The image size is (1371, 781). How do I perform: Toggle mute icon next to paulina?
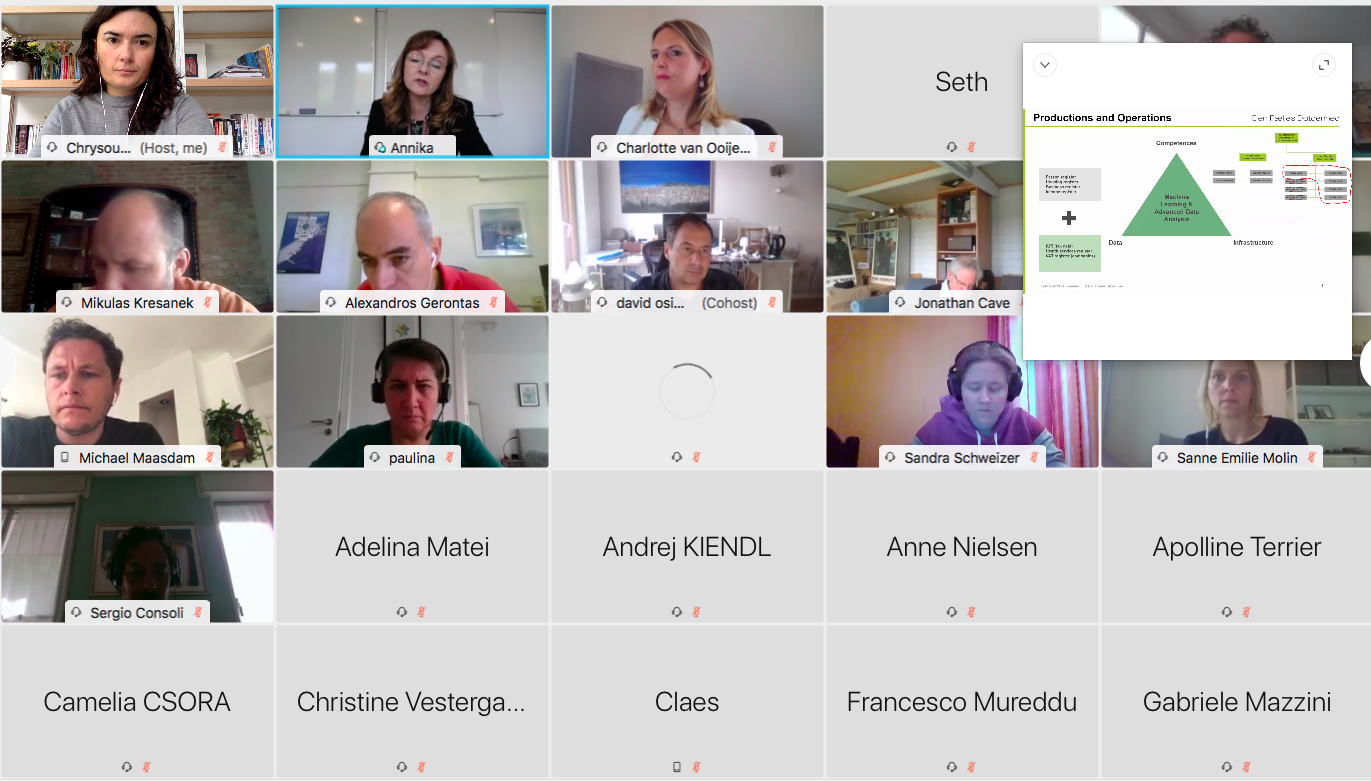449,457
